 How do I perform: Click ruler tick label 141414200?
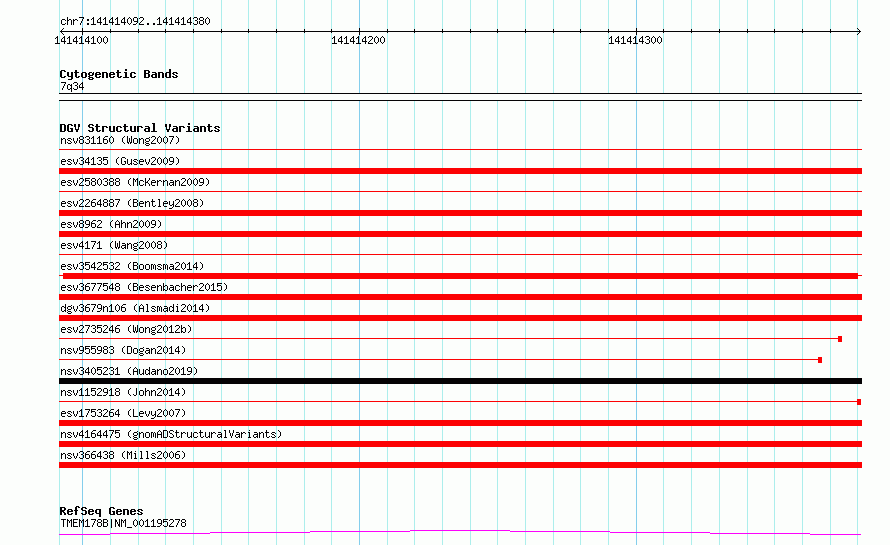pyautogui.click(x=358, y=40)
